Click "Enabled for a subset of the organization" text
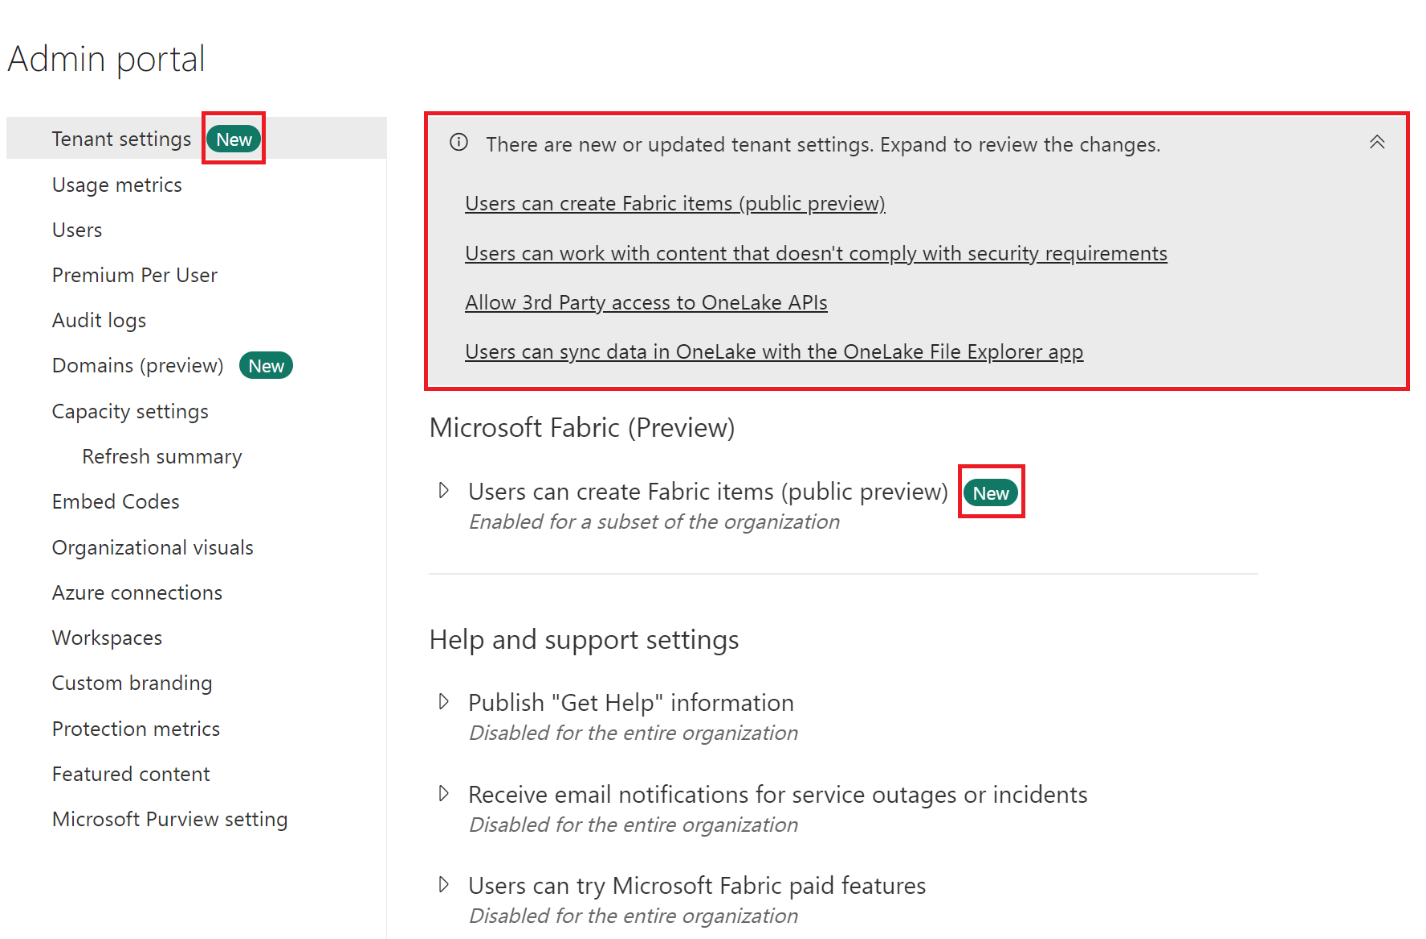Screen dimensions: 1426x939 [655, 522]
